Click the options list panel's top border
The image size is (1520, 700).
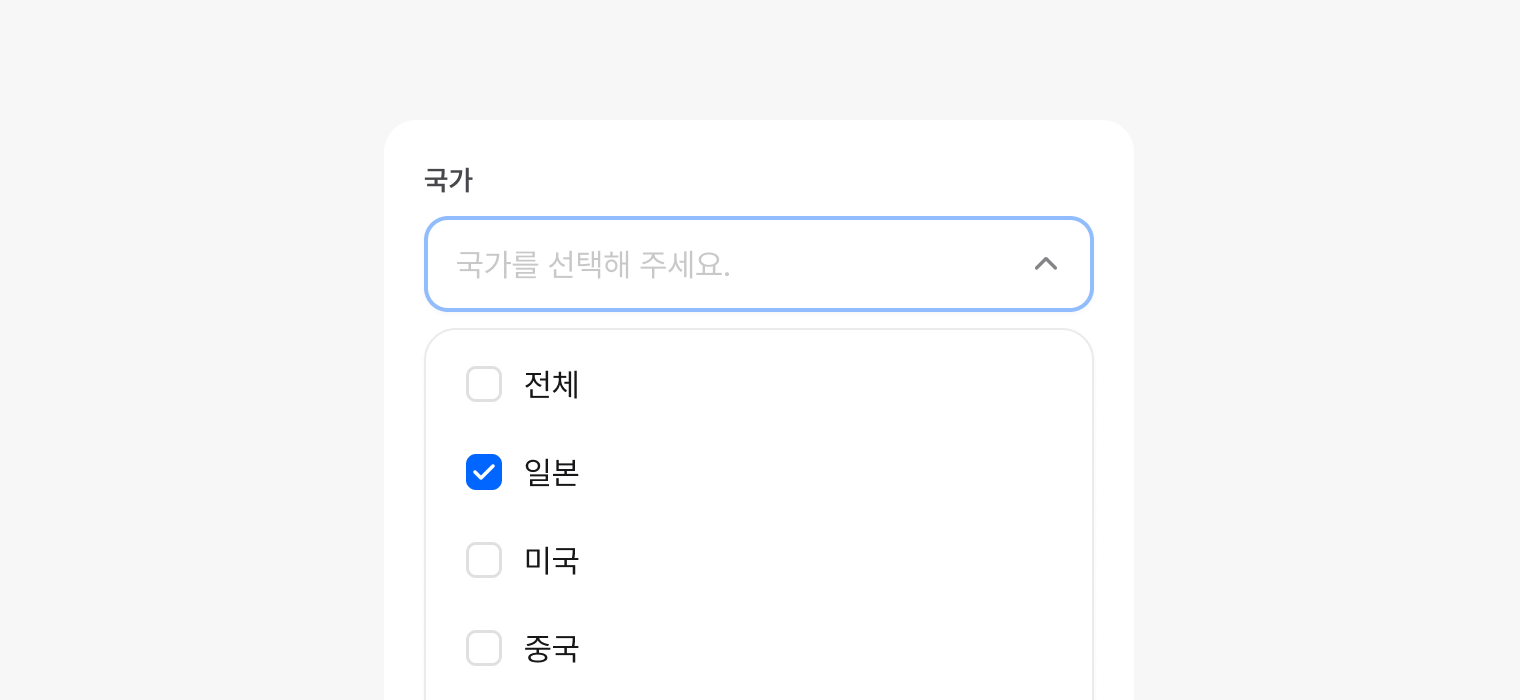click(x=759, y=330)
